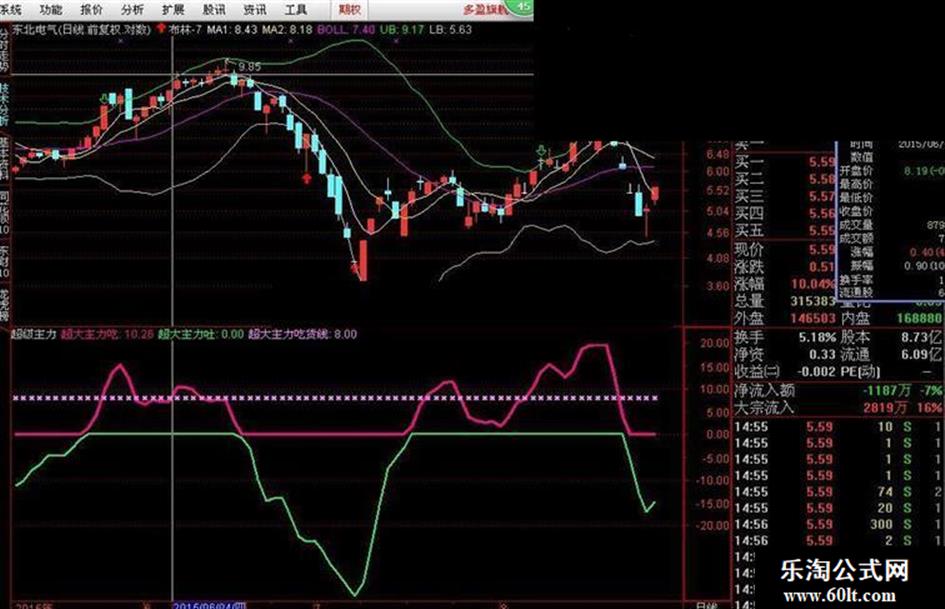Image resolution: width=945 pixels, height=609 pixels.
Task: Click the 超大主力吃: 10.28 label
Action: pos(107,333)
